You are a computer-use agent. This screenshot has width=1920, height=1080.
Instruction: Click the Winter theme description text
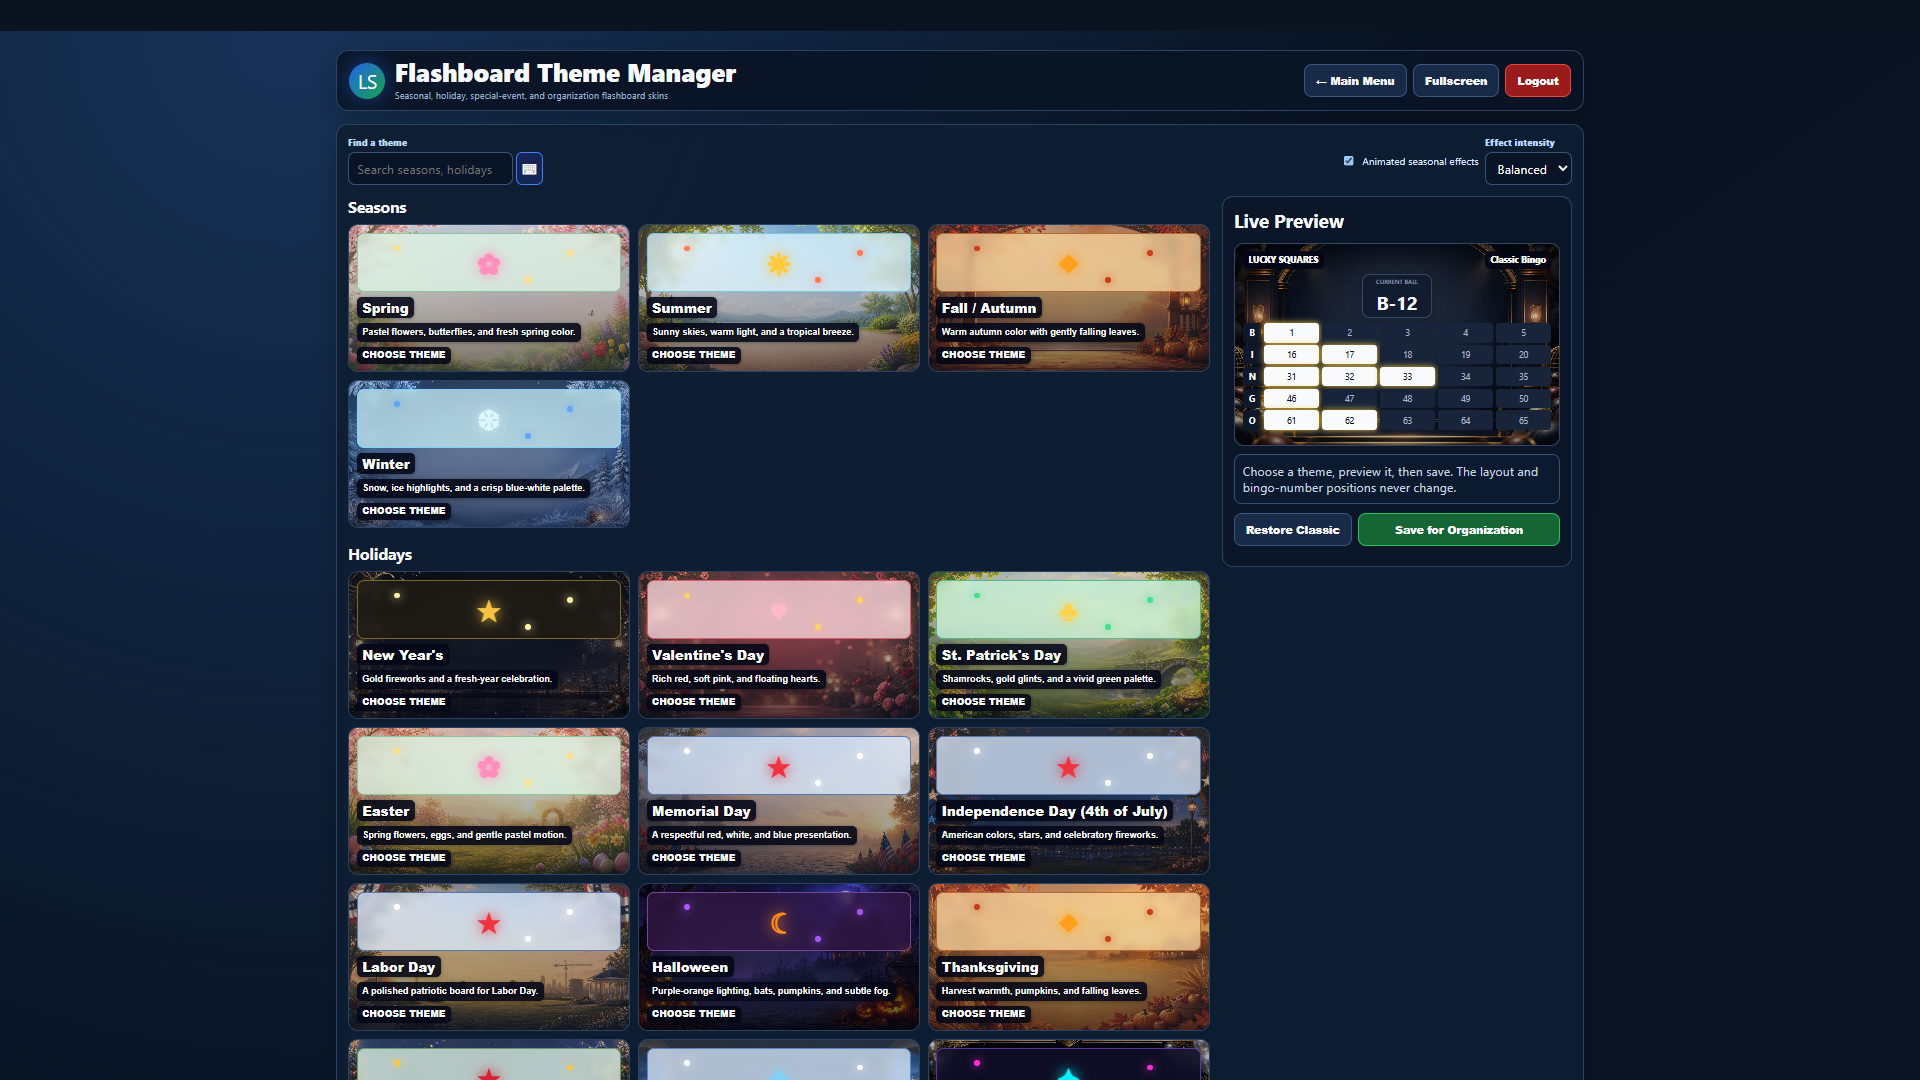pos(473,488)
